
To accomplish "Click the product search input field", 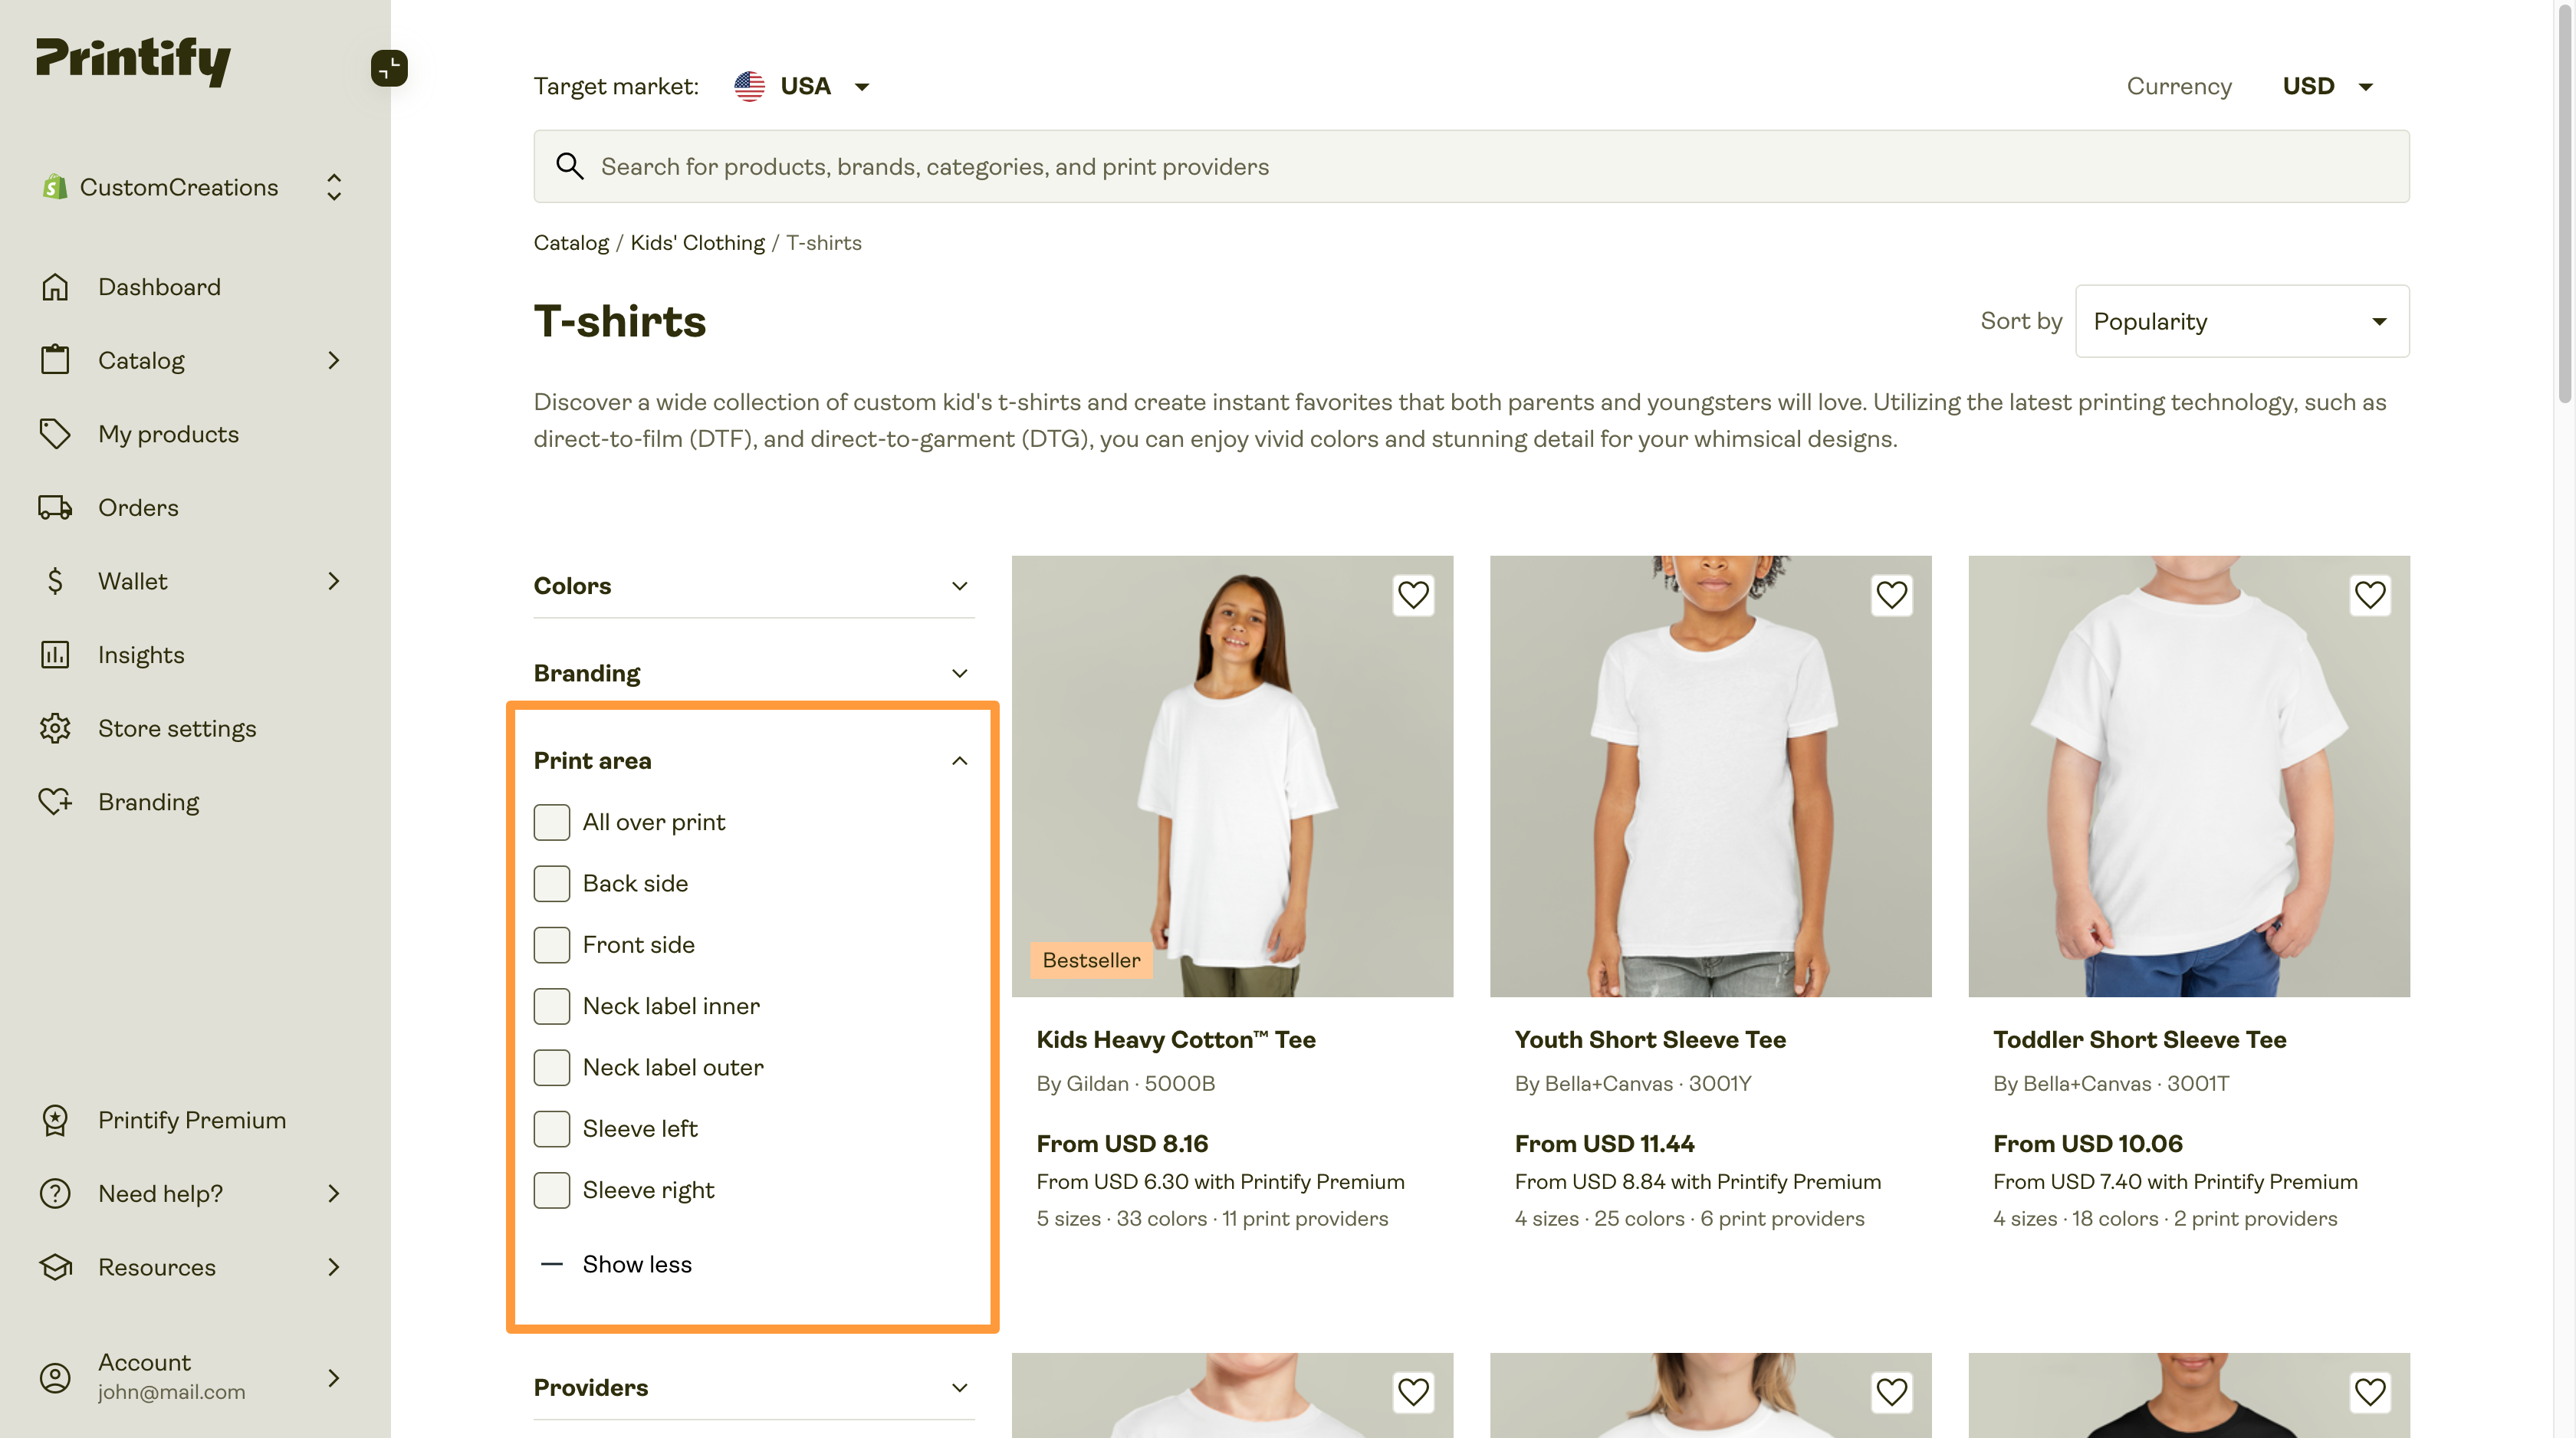I will (x=1471, y=166).
